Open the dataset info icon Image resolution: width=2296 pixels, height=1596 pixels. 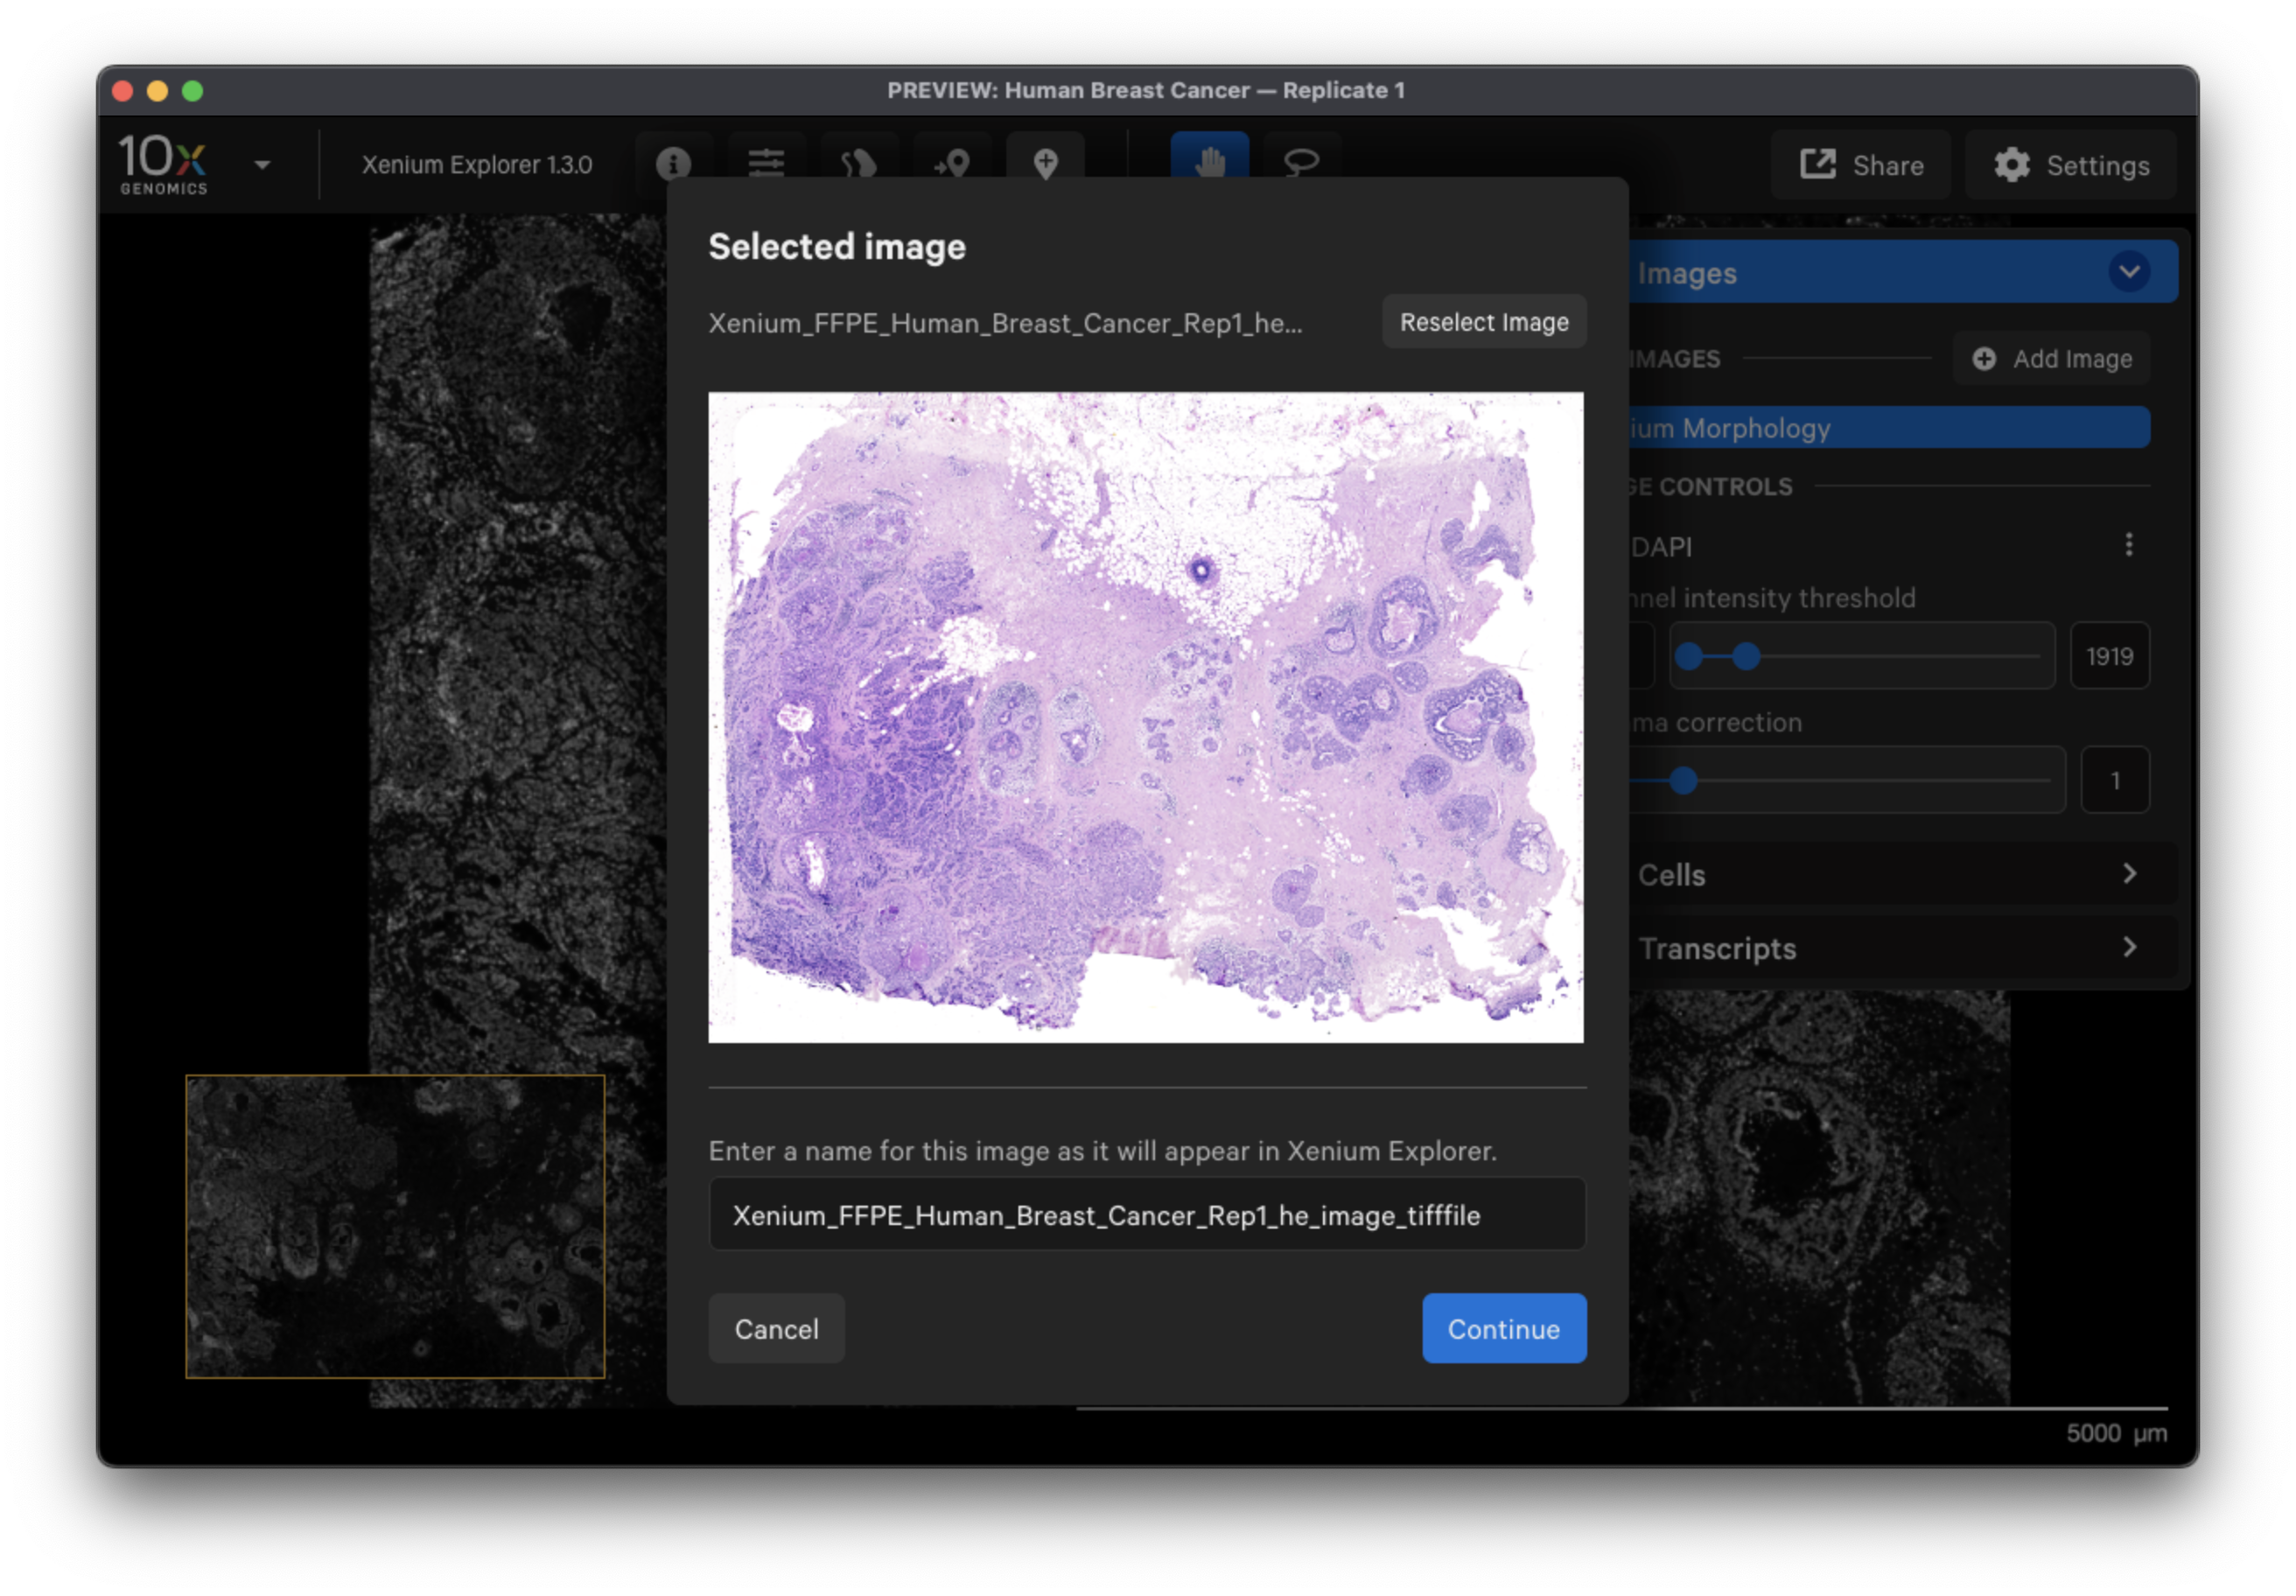coord(673,162)
